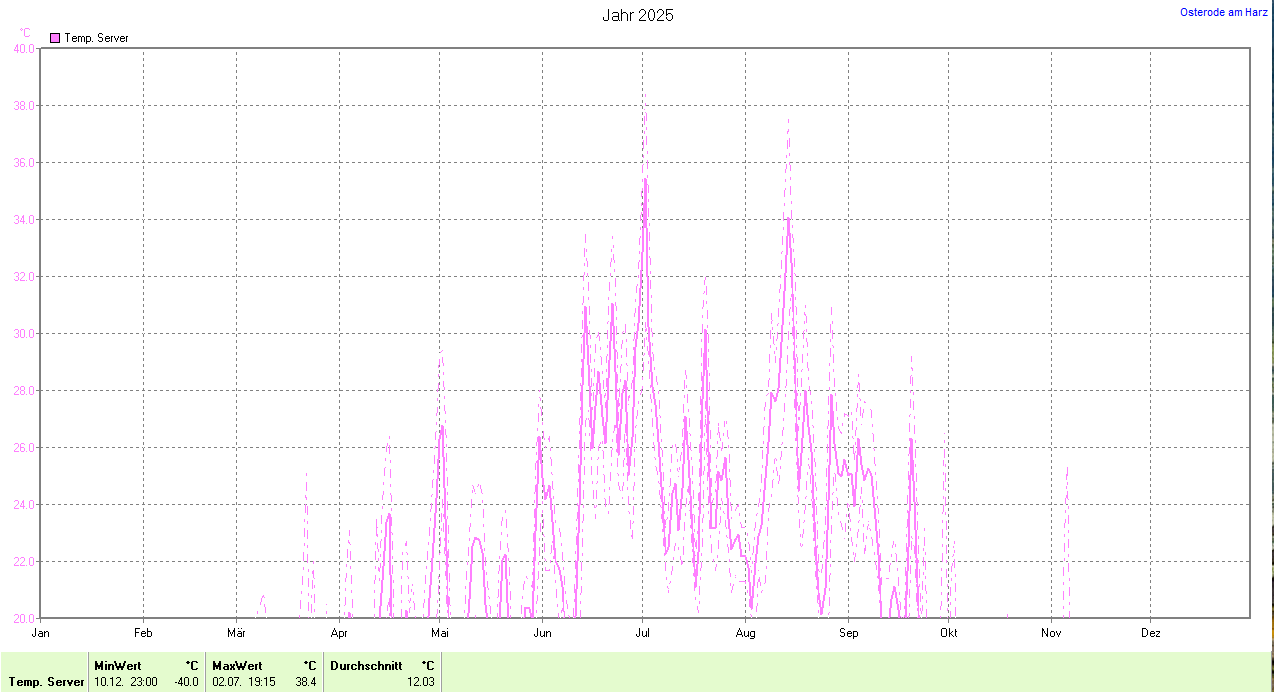The width and height of the screenshot is (1274, 692).
Task: Select the 30.0 temperature axis label
Action: [23, 333]
